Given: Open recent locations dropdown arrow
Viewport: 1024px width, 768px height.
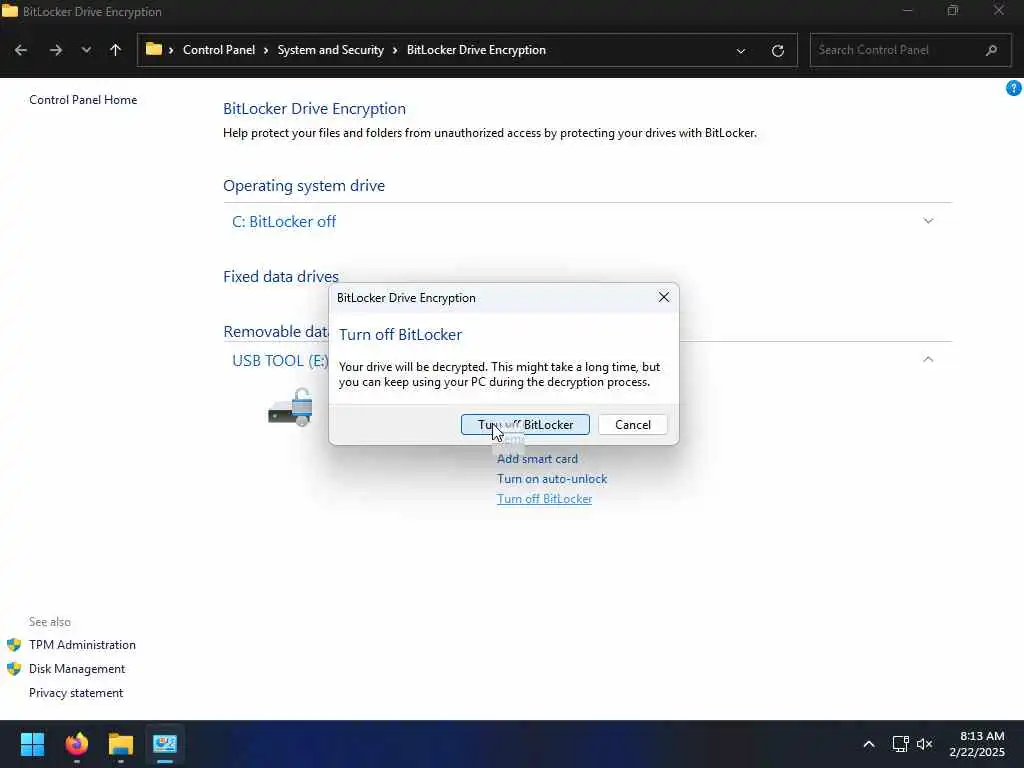Looking at the screenshot, I should coord(86,50).
